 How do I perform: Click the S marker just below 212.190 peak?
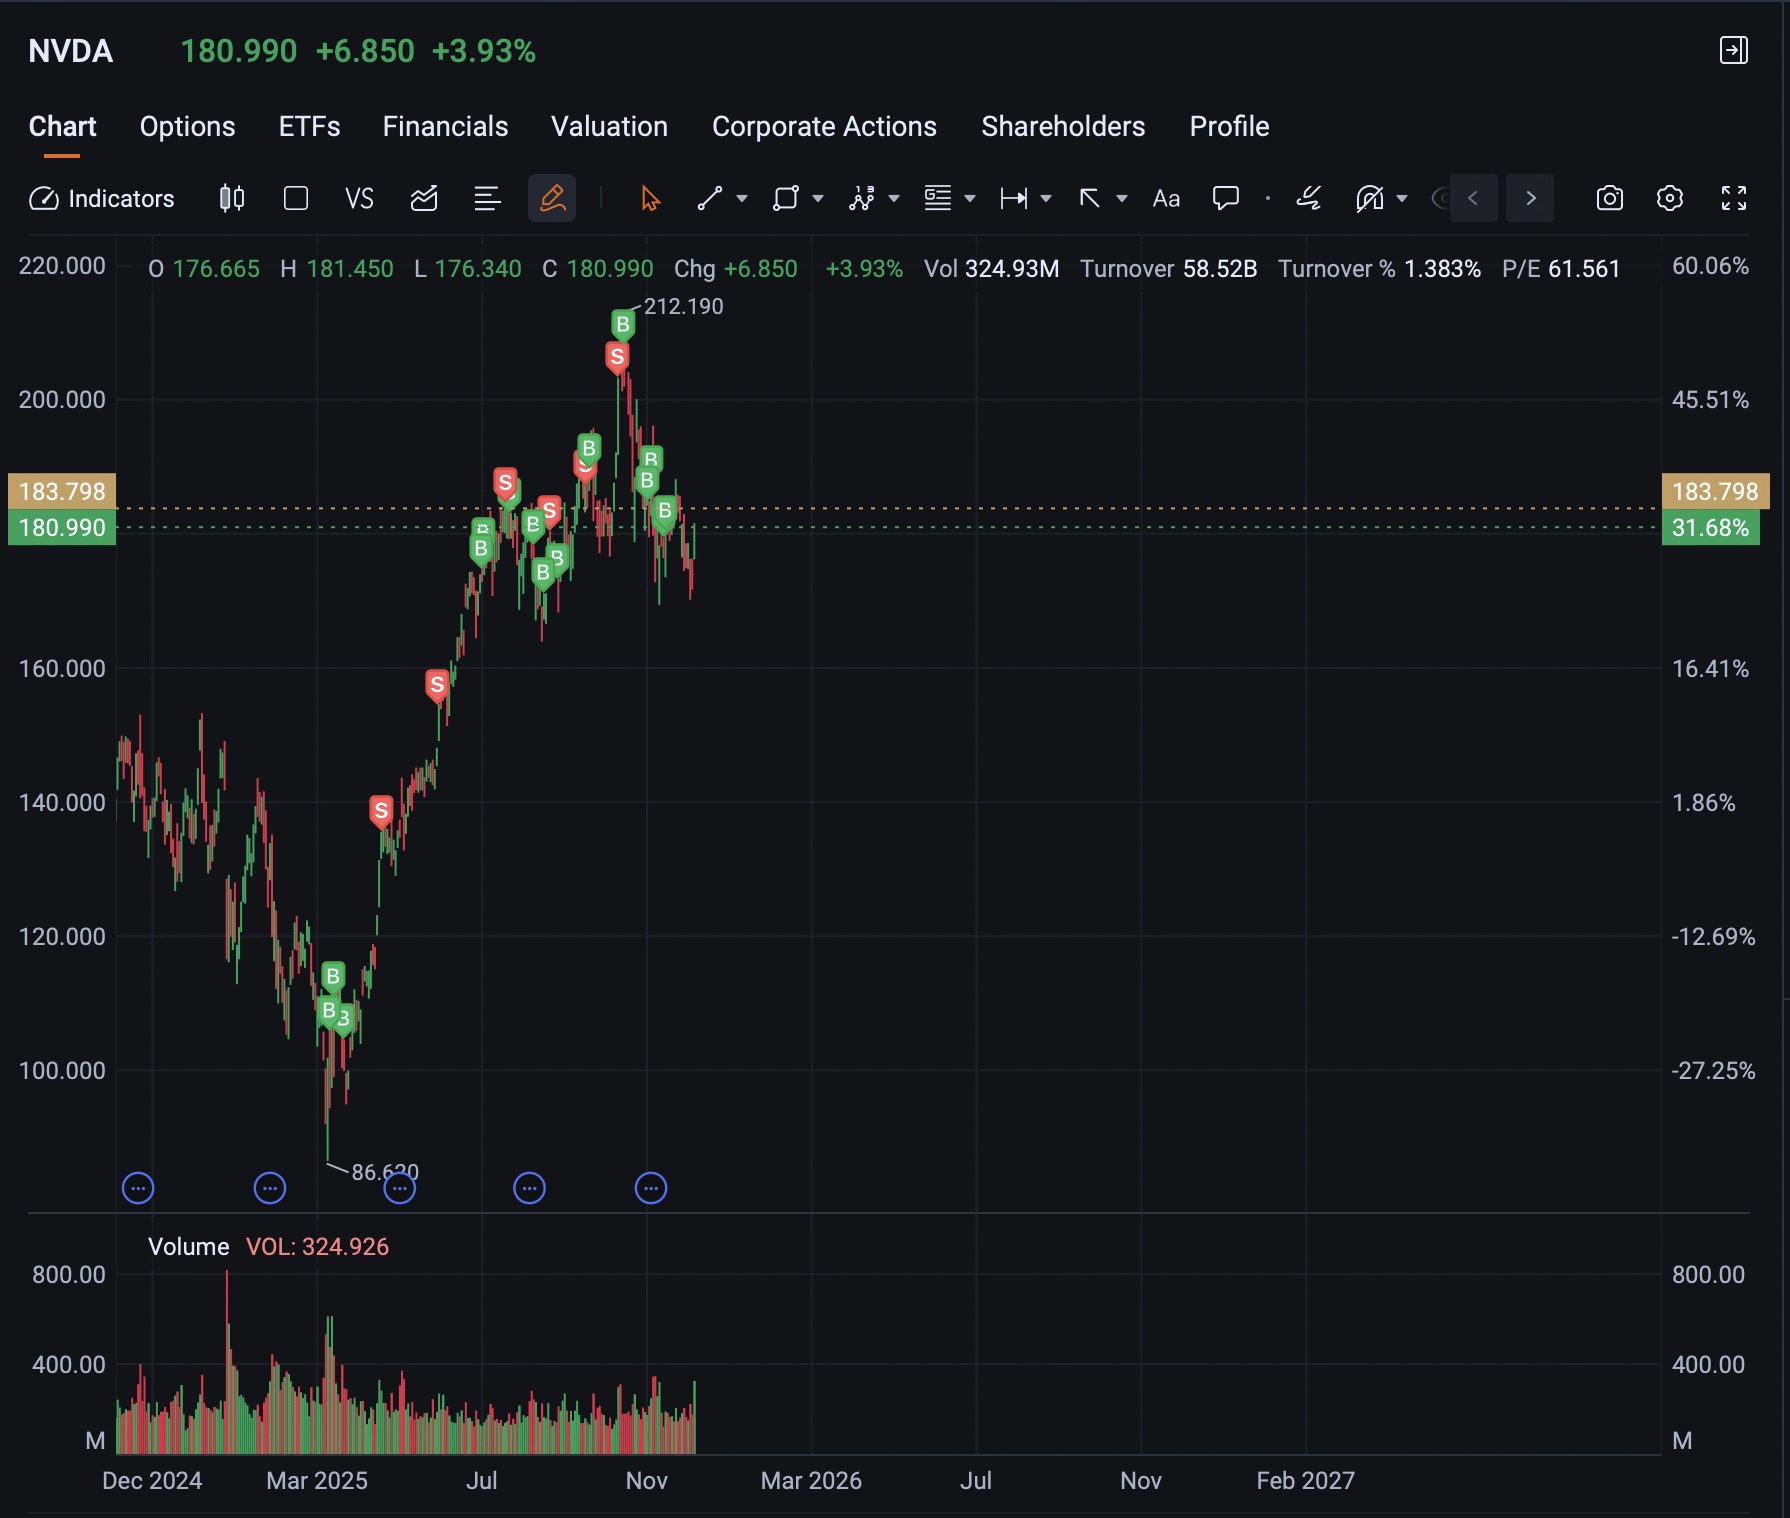617,357
